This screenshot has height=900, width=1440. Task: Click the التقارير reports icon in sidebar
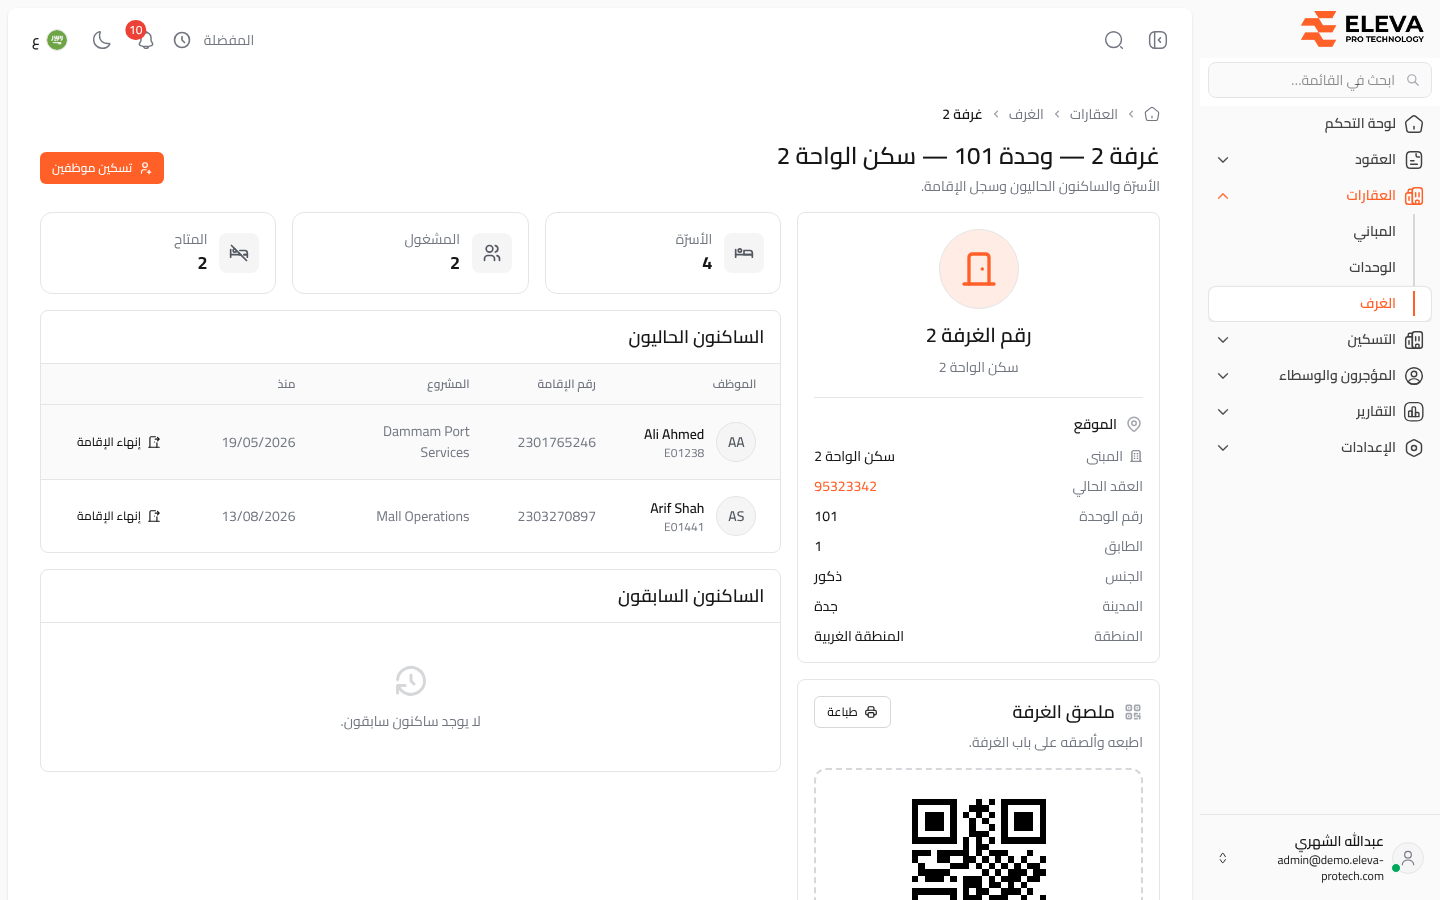point(1414,412)
